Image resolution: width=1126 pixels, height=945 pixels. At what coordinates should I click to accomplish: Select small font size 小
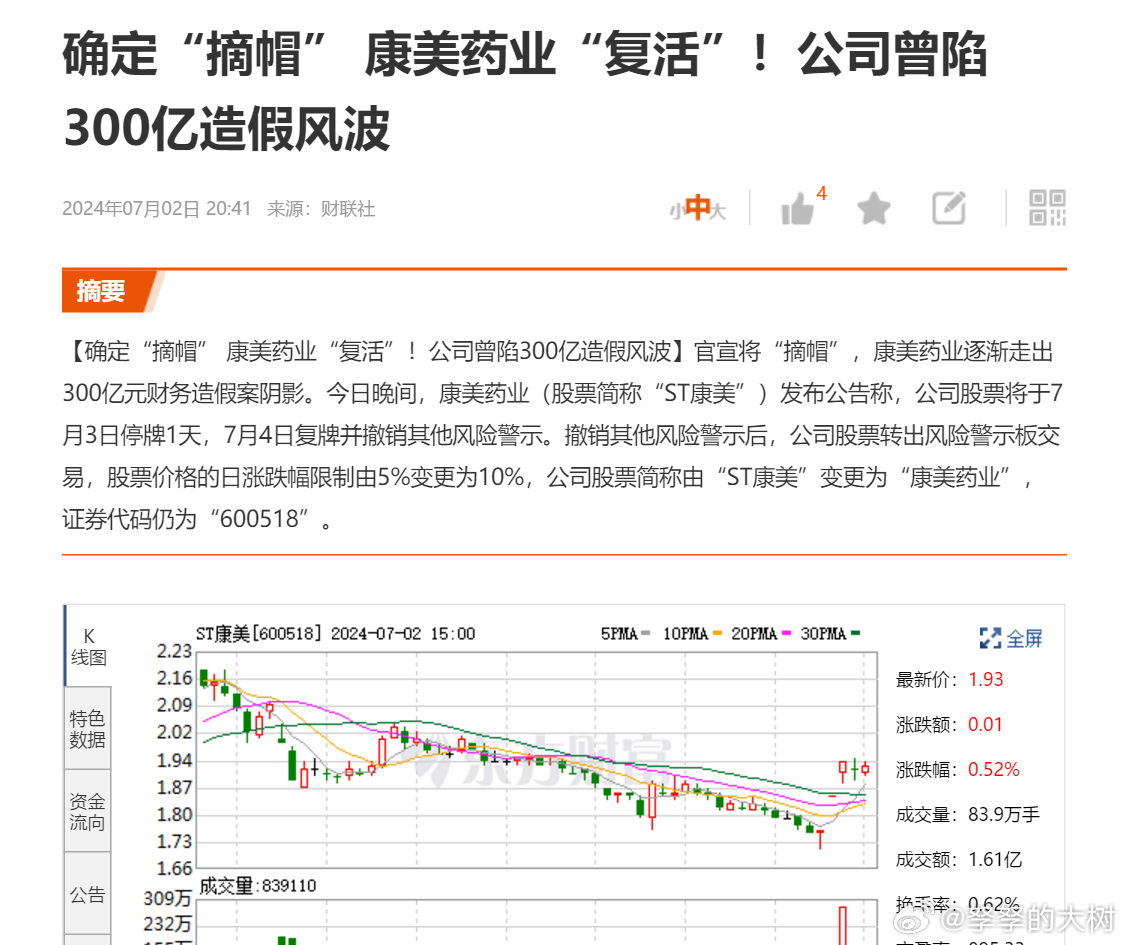(676, 212)
